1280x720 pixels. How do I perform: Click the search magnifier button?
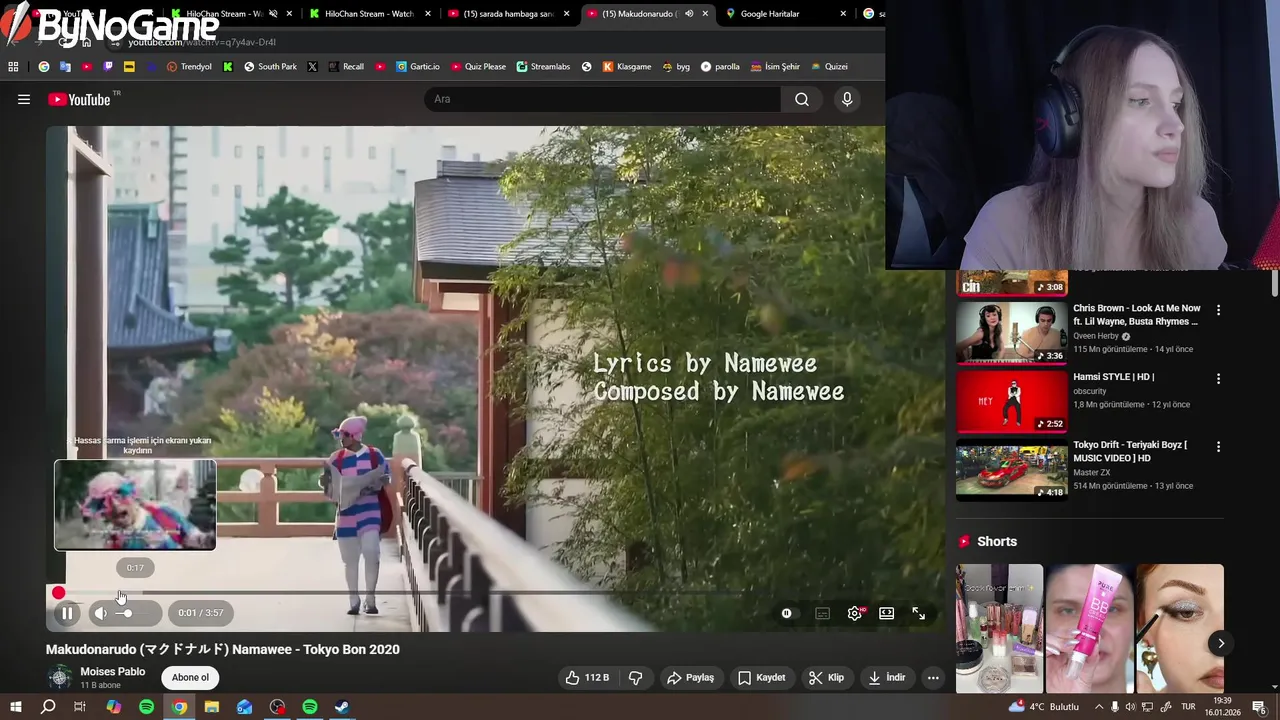pos(801,99)
